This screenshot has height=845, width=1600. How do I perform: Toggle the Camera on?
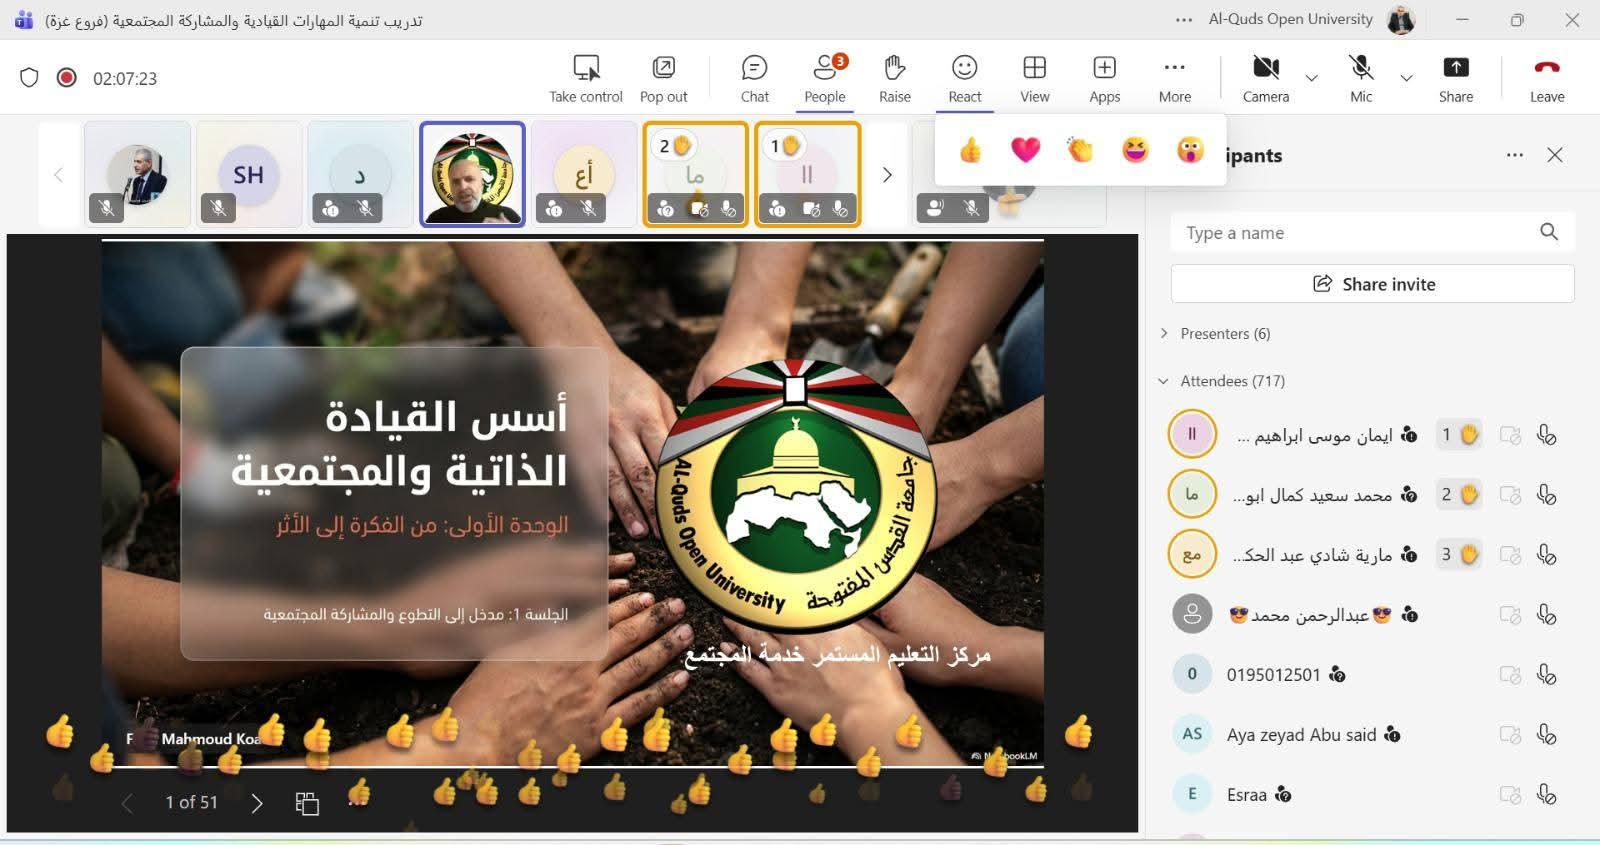pyautogui.click(x=1265, y=78)
